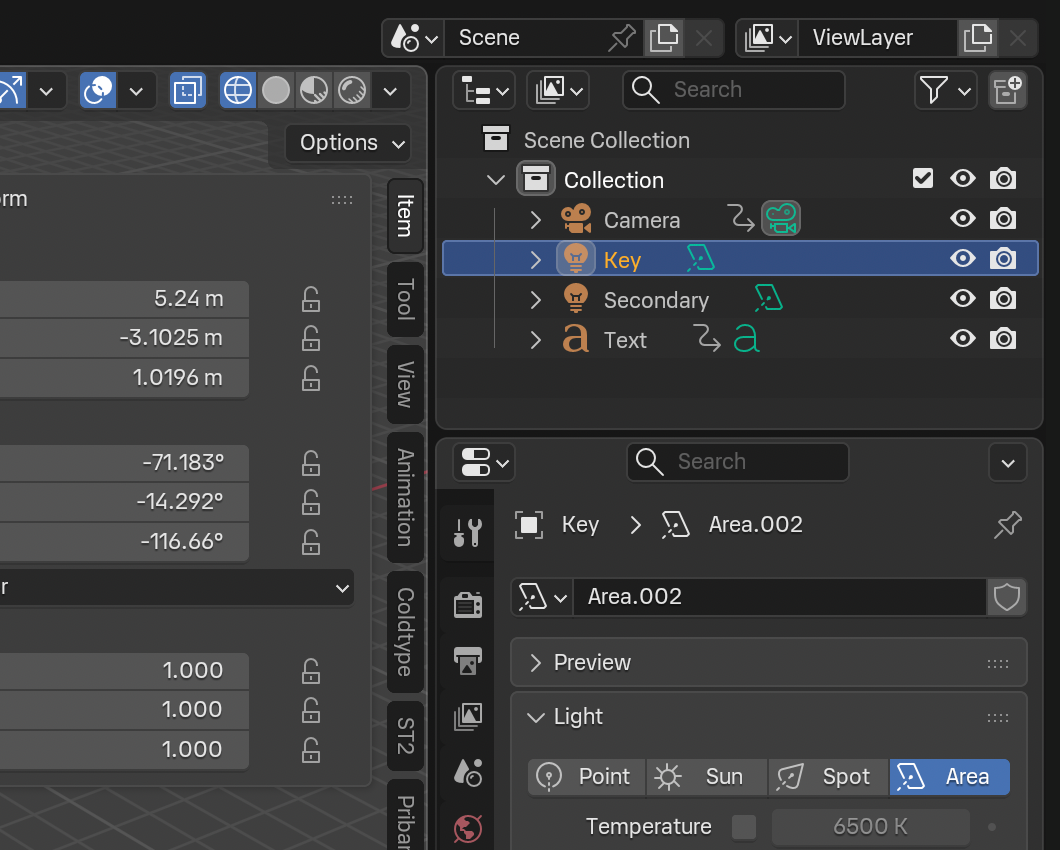Disable camera render visibility for Text object
The width and height of the screenshot is (1060, 850).
[x=1003, y=338]
